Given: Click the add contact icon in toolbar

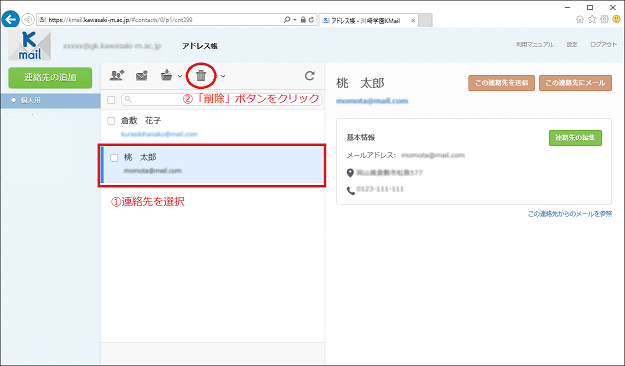Looking at the screenshot, I should [x=117, y=75].
